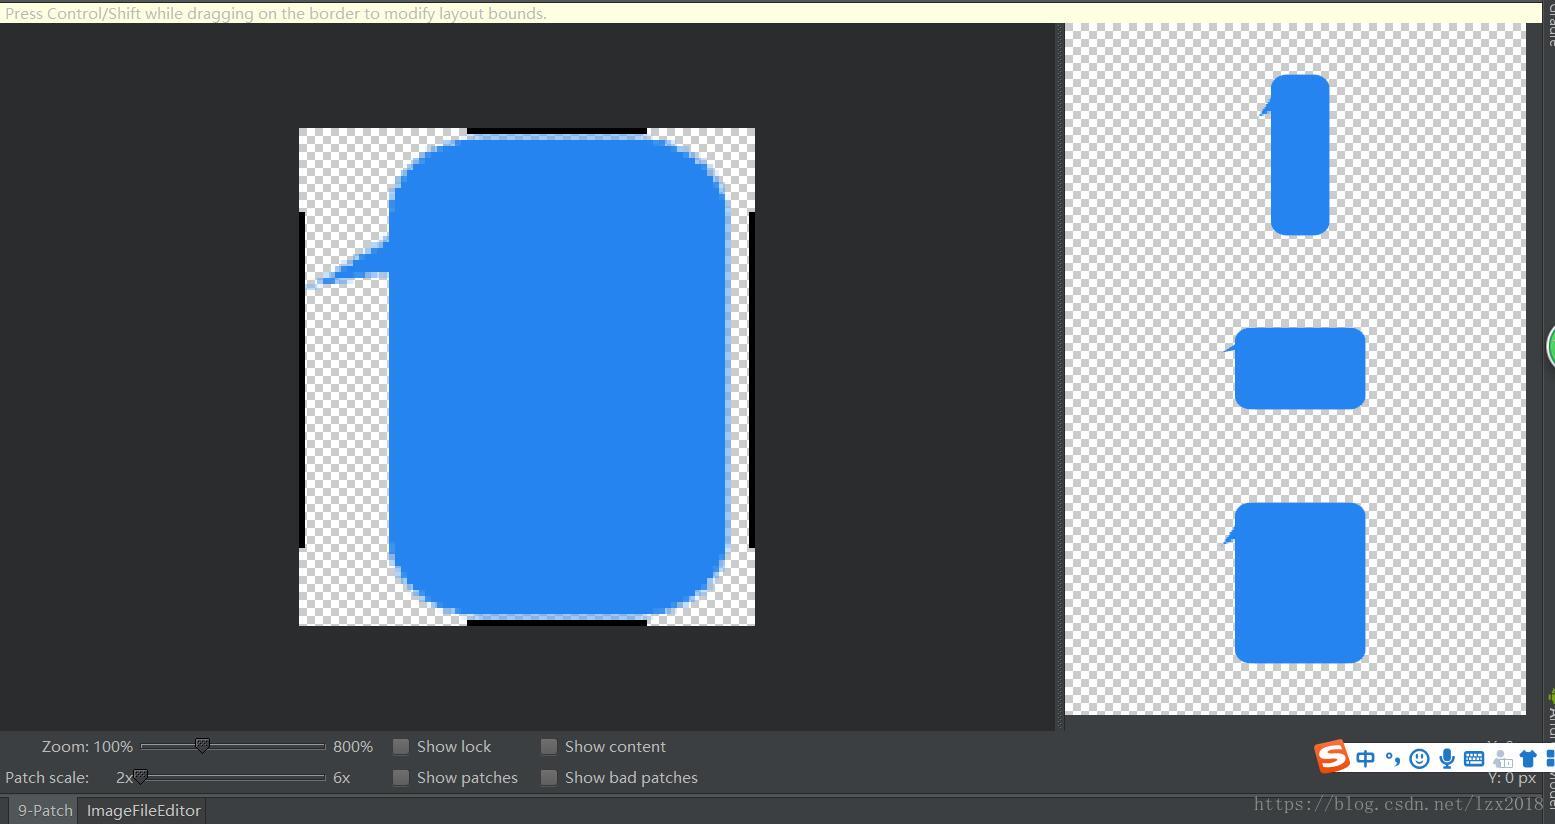Open the skin shirt icon
The width and height of the screenshot is (1555, 824).
point(1528,759)
